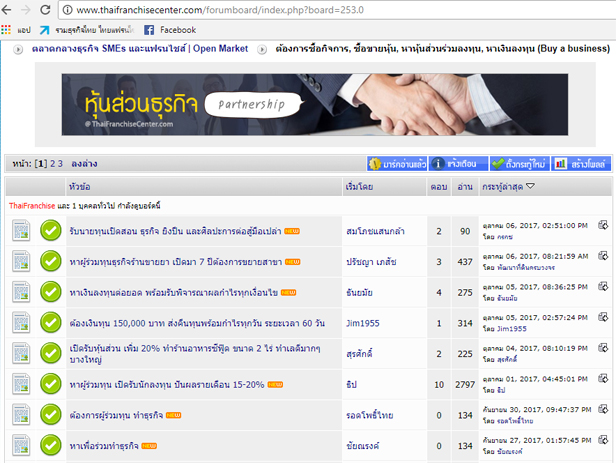Click the create poll สร้างโพลล์ button
Image resolution: width=616 pixels, height=463 pixels.
coord(581,164)
